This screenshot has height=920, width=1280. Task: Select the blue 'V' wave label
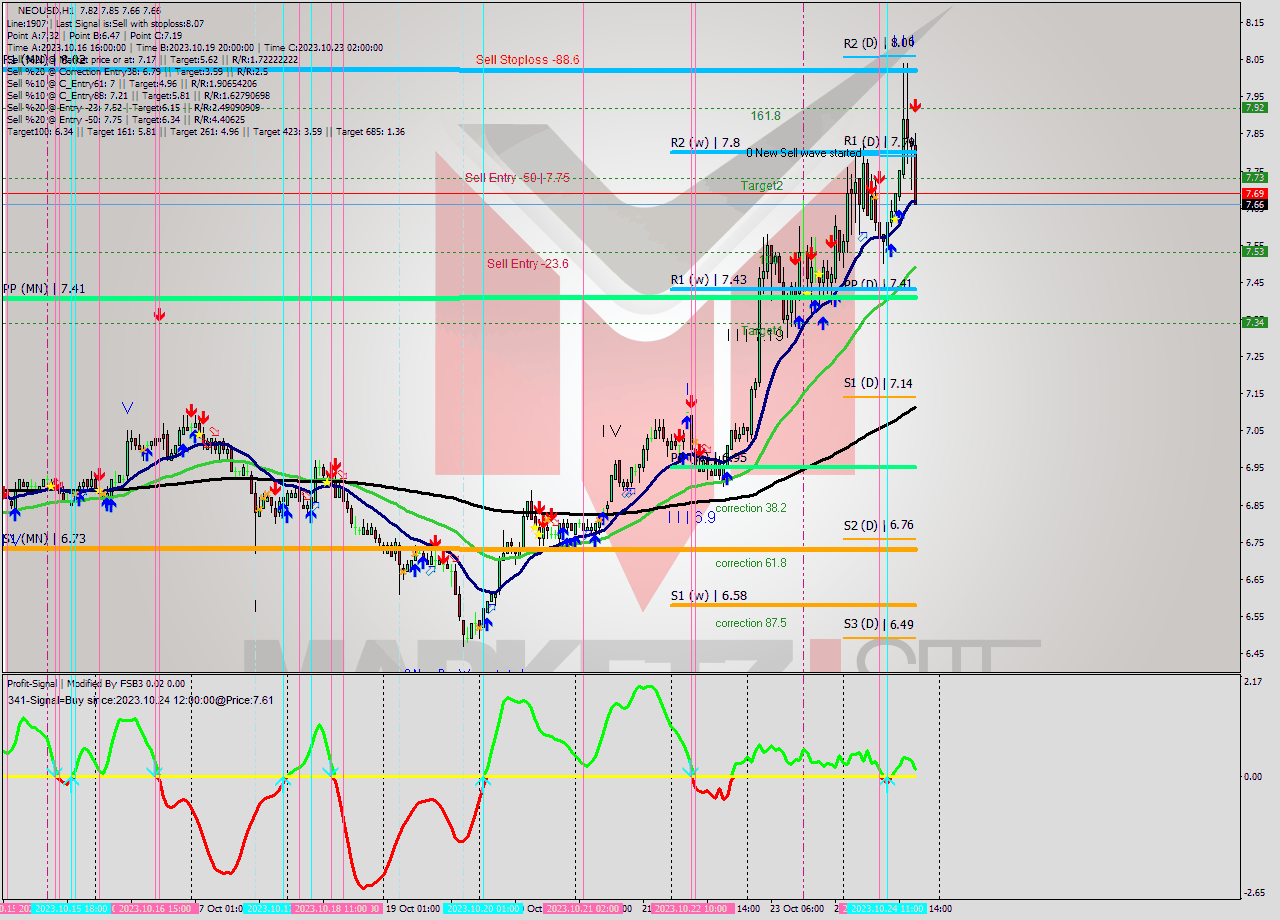[127, 408]
